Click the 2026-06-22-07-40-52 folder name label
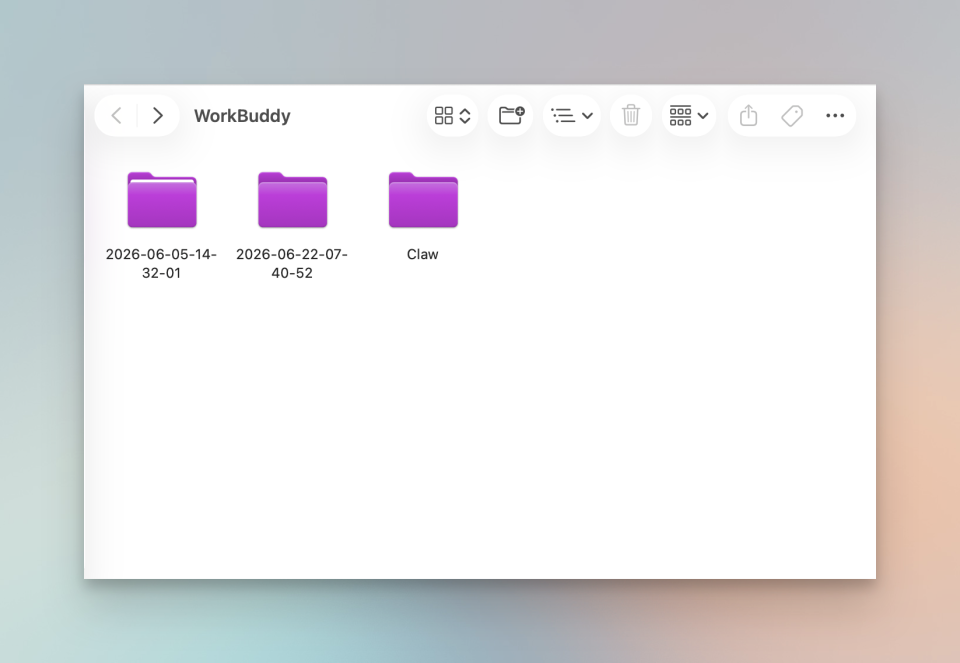Screen dimensions: 960x663 coord(292,263)
